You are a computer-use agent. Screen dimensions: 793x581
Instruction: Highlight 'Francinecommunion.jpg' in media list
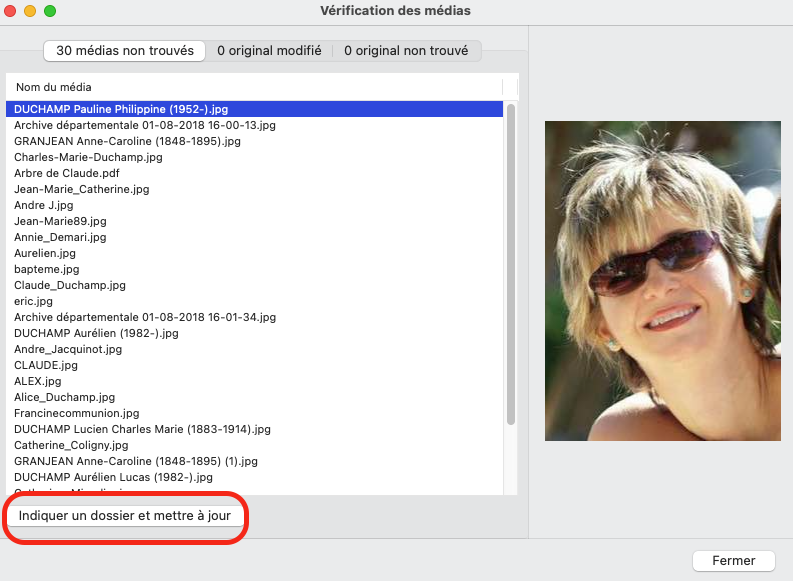[x=76, y=413]
